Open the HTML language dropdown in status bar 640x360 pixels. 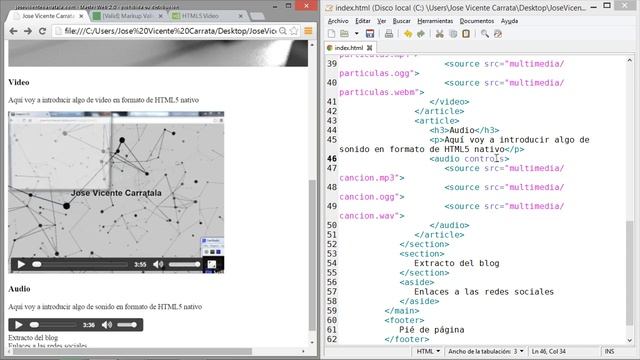[x=428, y=351]
